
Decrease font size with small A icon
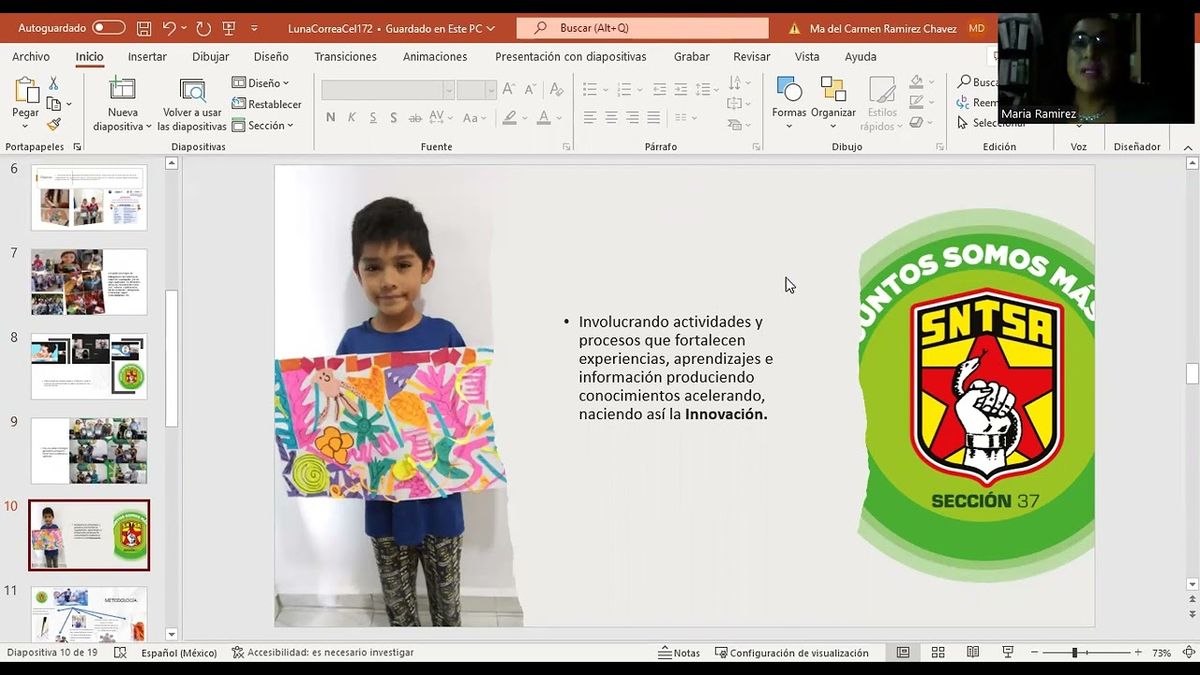point(531,90)
